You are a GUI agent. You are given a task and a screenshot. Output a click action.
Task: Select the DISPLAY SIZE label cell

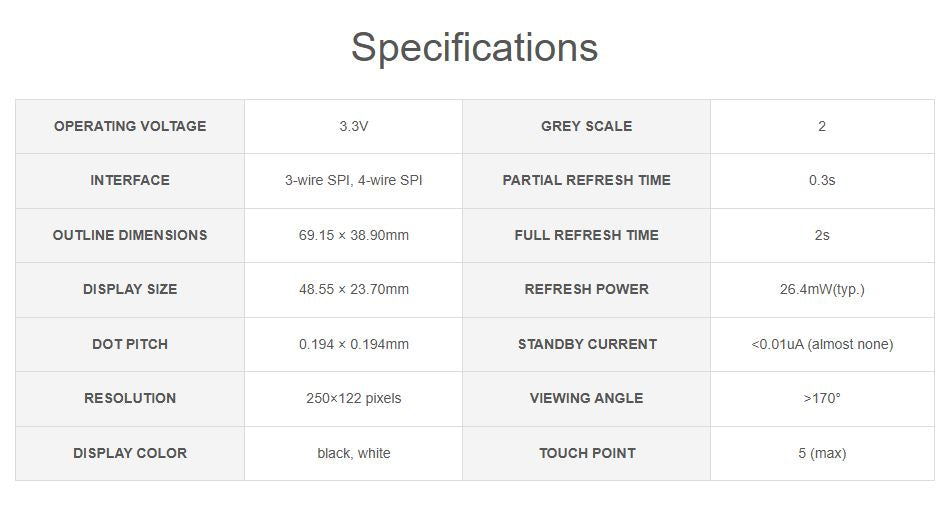tap(130, 289)
